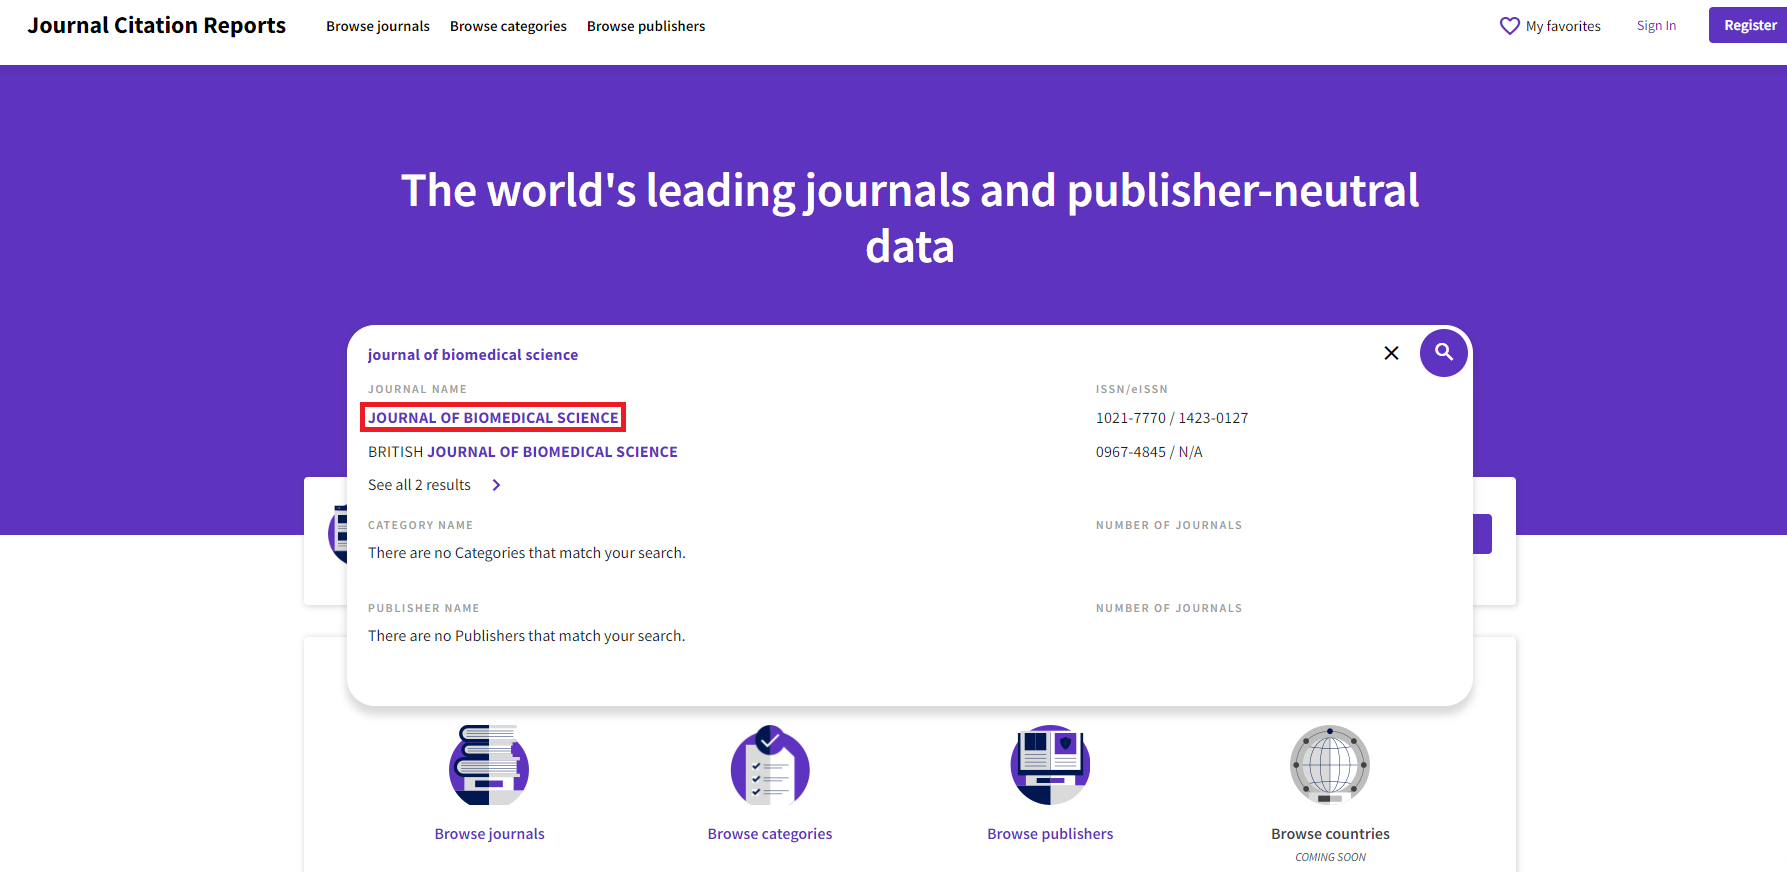Open the Browse journals books icon
Viewport: 1787px width, 872px height.
tap(489, 765)
